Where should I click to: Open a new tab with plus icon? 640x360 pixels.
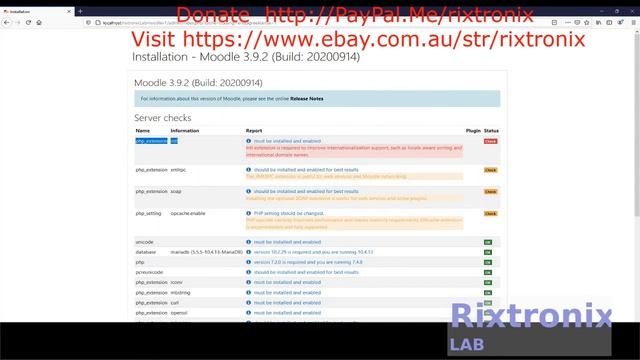[x=80, y=11]
